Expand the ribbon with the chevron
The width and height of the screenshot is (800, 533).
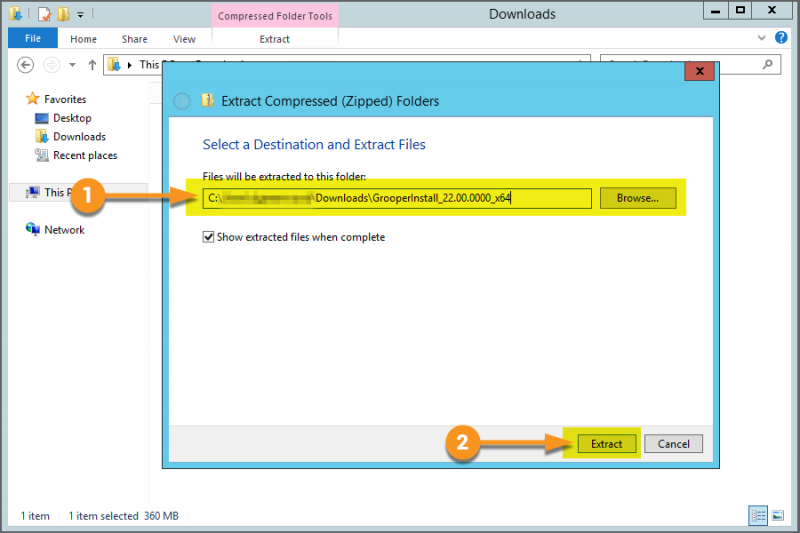point(761,38)
